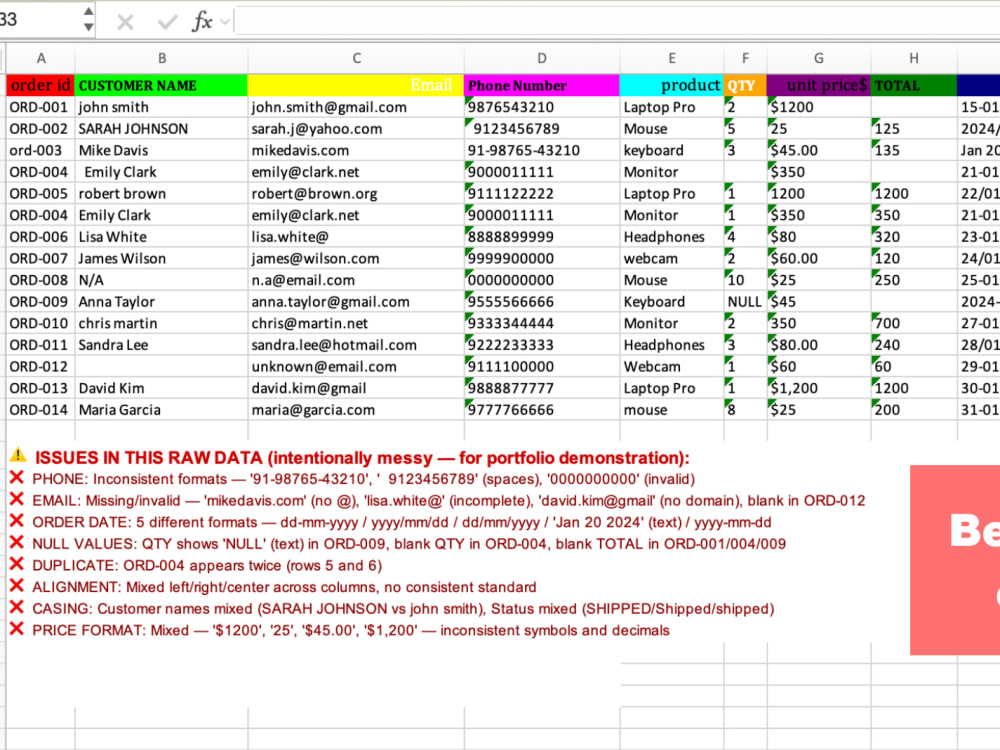Select cell 'robert brown'
The image size is (1000, 750).
pyautogui.click(x=161, y=194)
